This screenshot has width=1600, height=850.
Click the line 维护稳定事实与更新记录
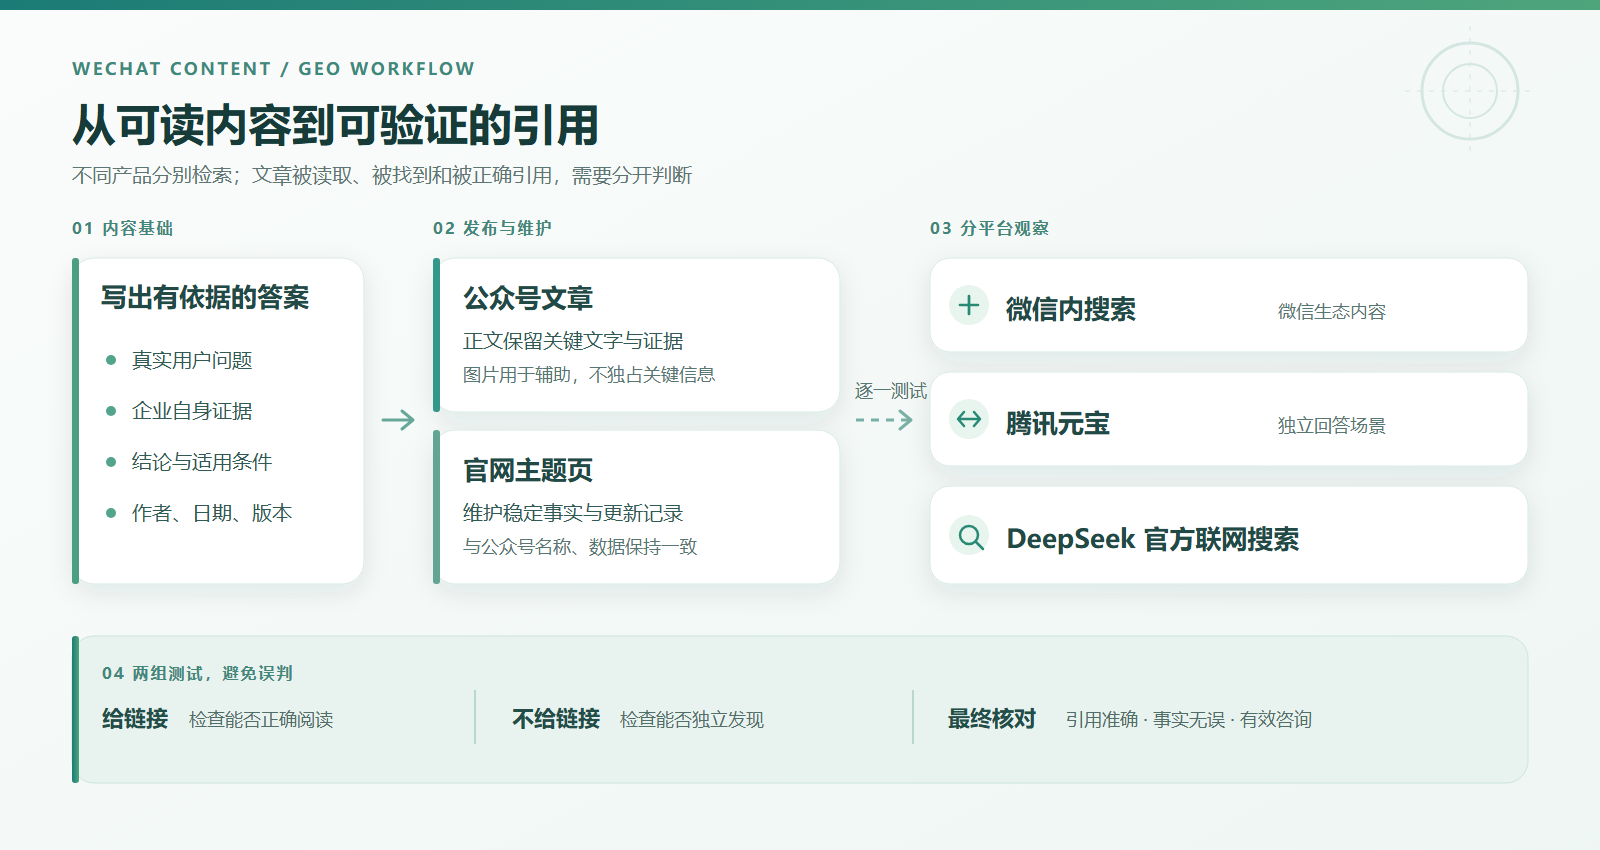coord(573,513)
